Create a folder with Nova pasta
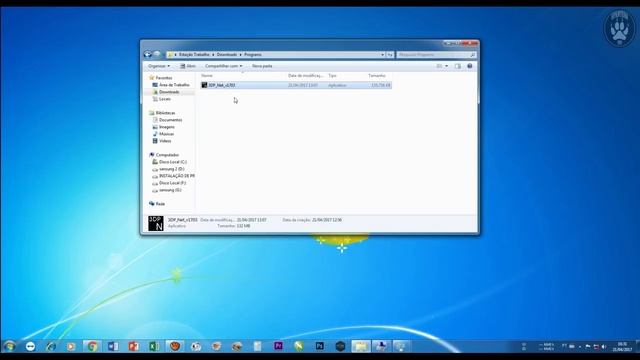 (262, 66)
